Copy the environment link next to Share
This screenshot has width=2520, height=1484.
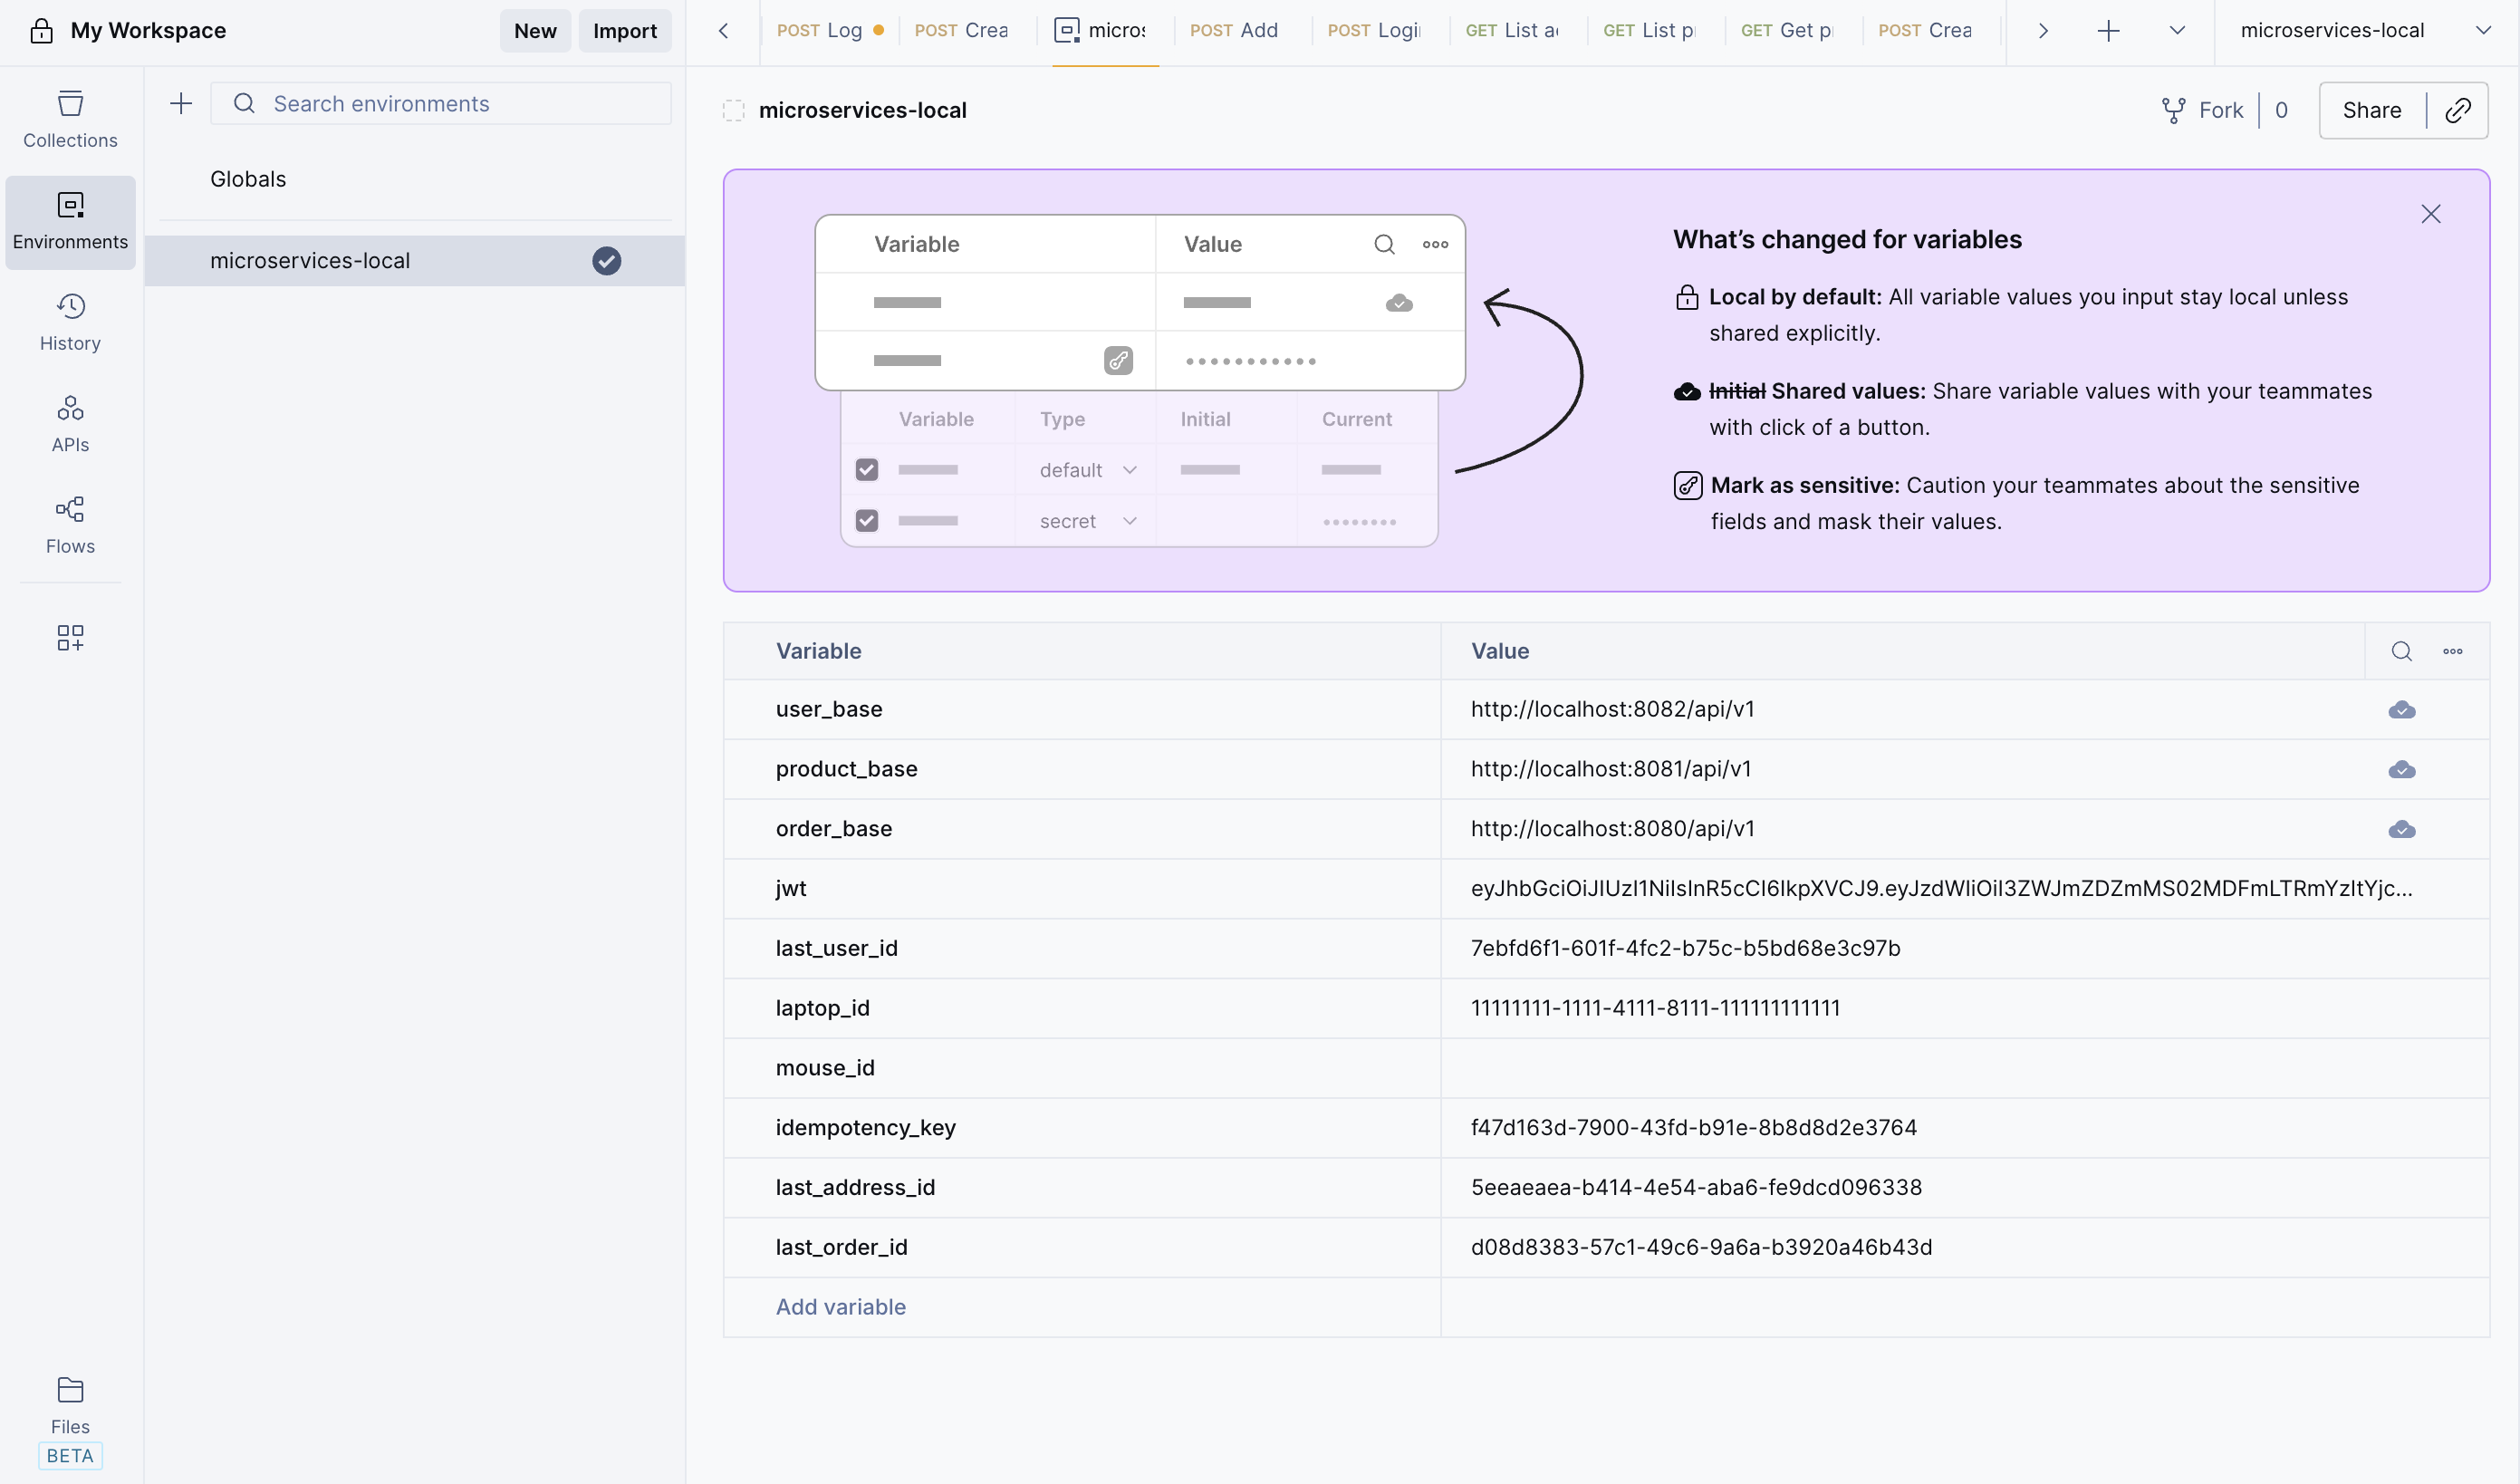2458,110
